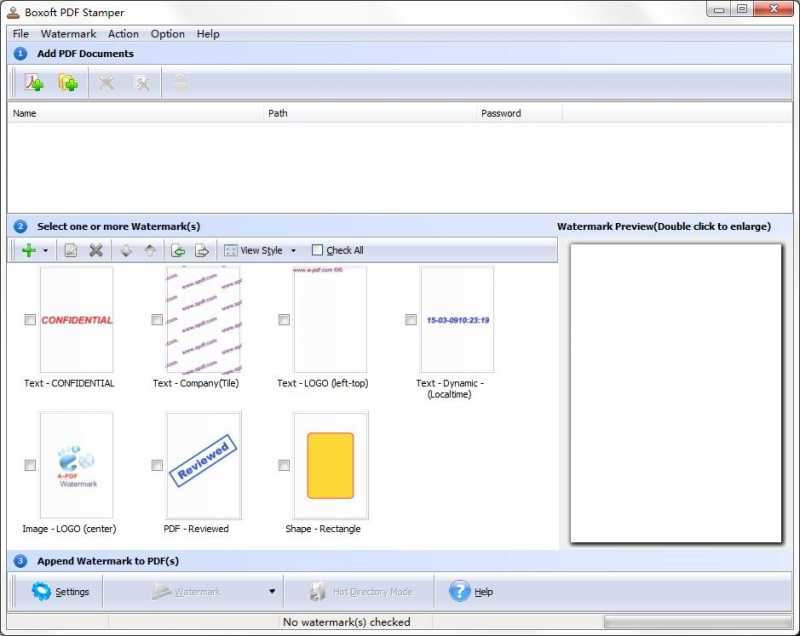The height and width of the screenshot is (636, 800).
Task: Click the Help question mark icon
Action: [458, 591]
